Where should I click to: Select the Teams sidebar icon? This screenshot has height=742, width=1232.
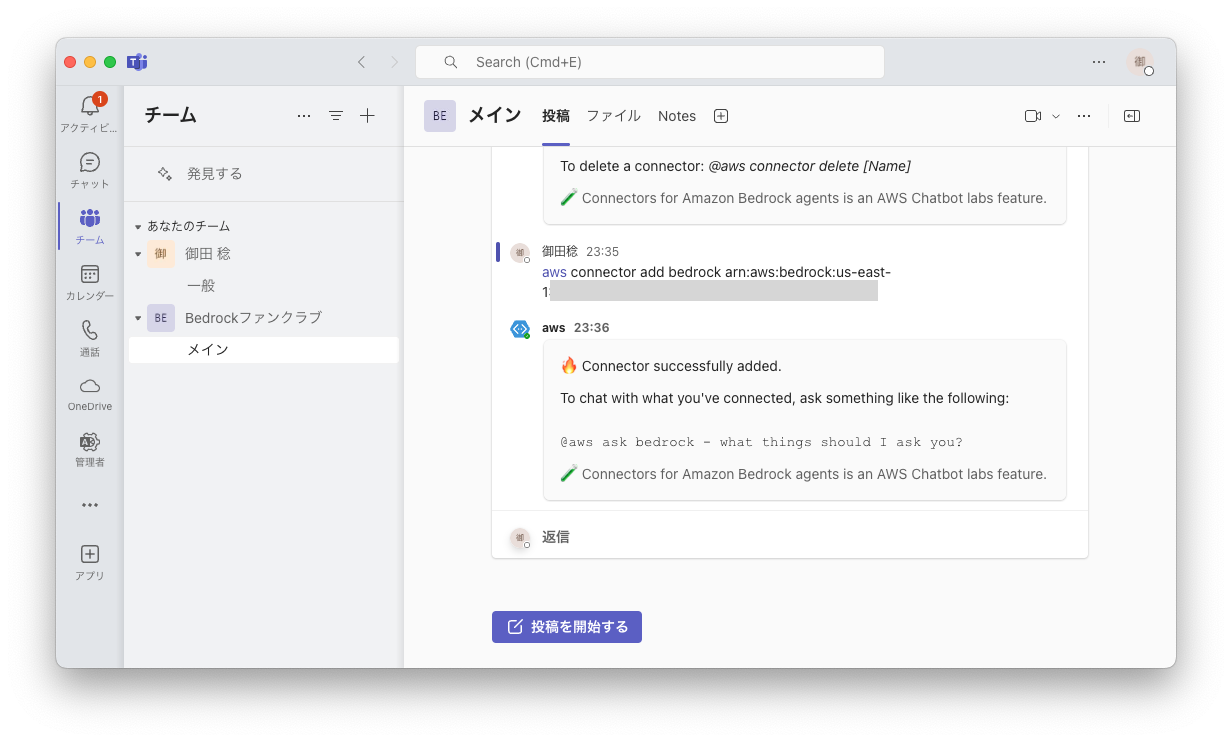pos(90,218)
